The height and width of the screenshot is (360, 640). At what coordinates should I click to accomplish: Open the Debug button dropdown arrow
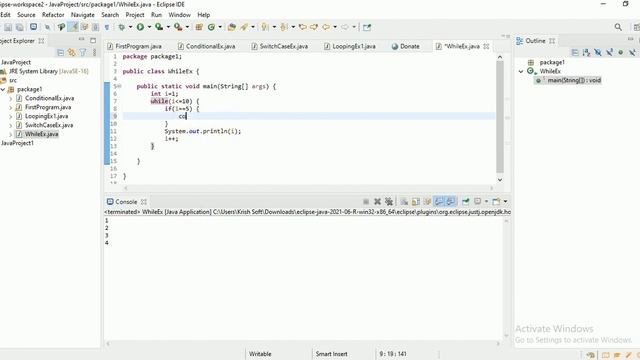coord(130,27)
